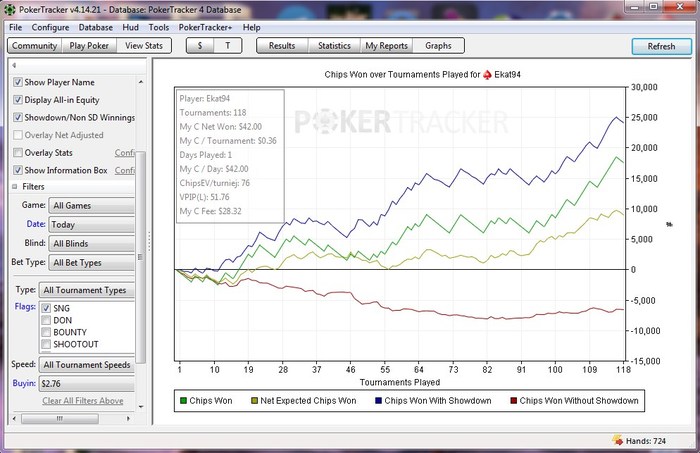This screenshot has width=700, height=453.
Task: Click the sidebar vertical scrollbar thumb
Action: coord(140,257)
